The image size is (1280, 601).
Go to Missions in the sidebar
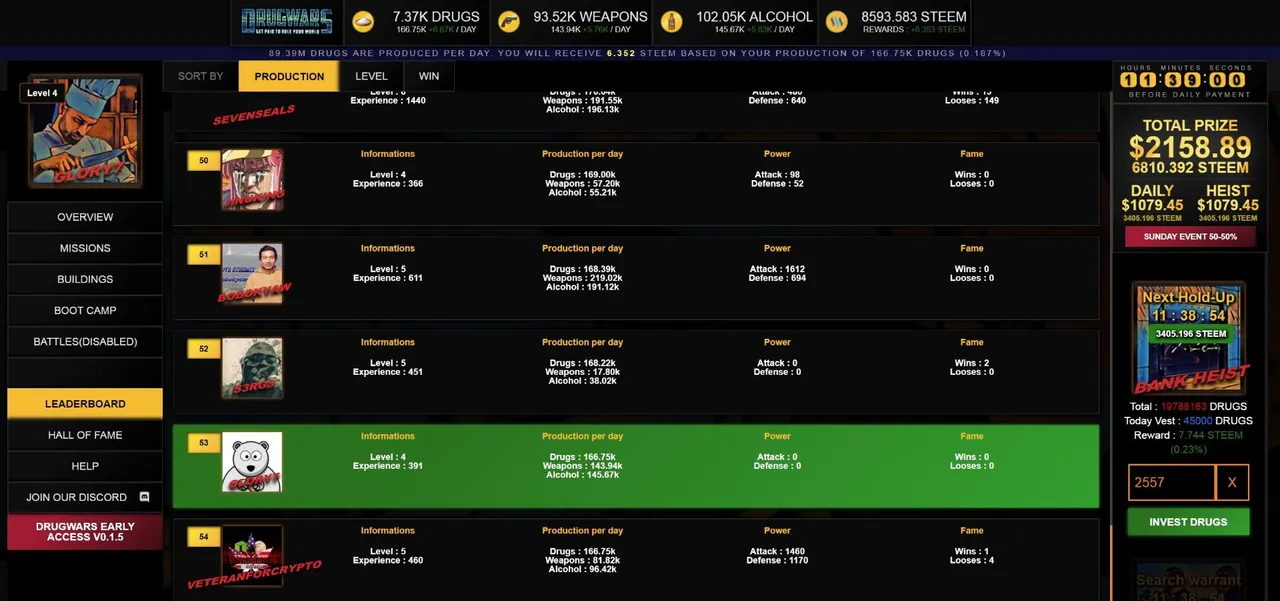[85, 248]
